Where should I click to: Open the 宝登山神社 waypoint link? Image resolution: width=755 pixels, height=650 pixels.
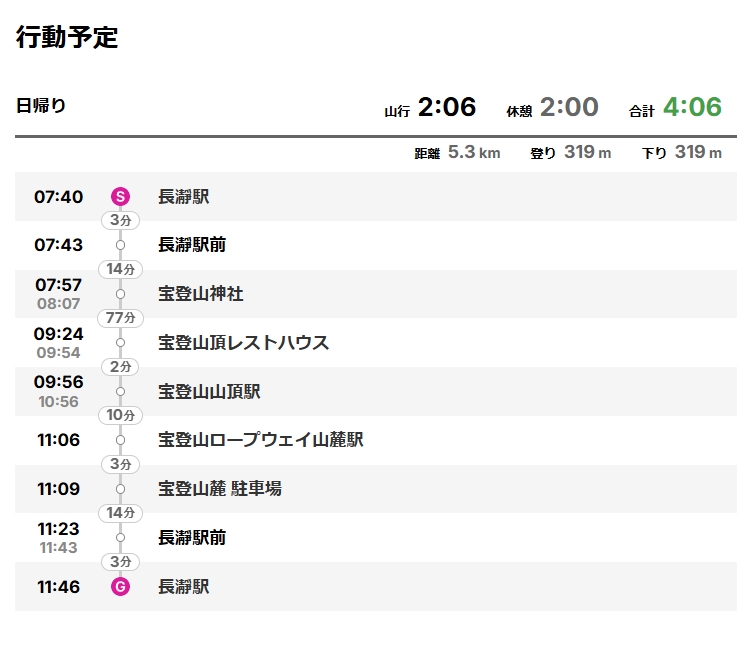[x=201, y=294]
